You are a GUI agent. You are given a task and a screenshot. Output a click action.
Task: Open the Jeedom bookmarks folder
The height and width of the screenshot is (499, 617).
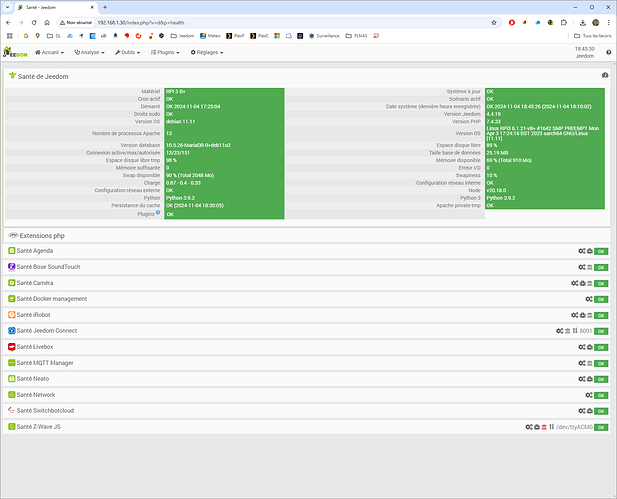pyautogui.click(x=182, y=36)
